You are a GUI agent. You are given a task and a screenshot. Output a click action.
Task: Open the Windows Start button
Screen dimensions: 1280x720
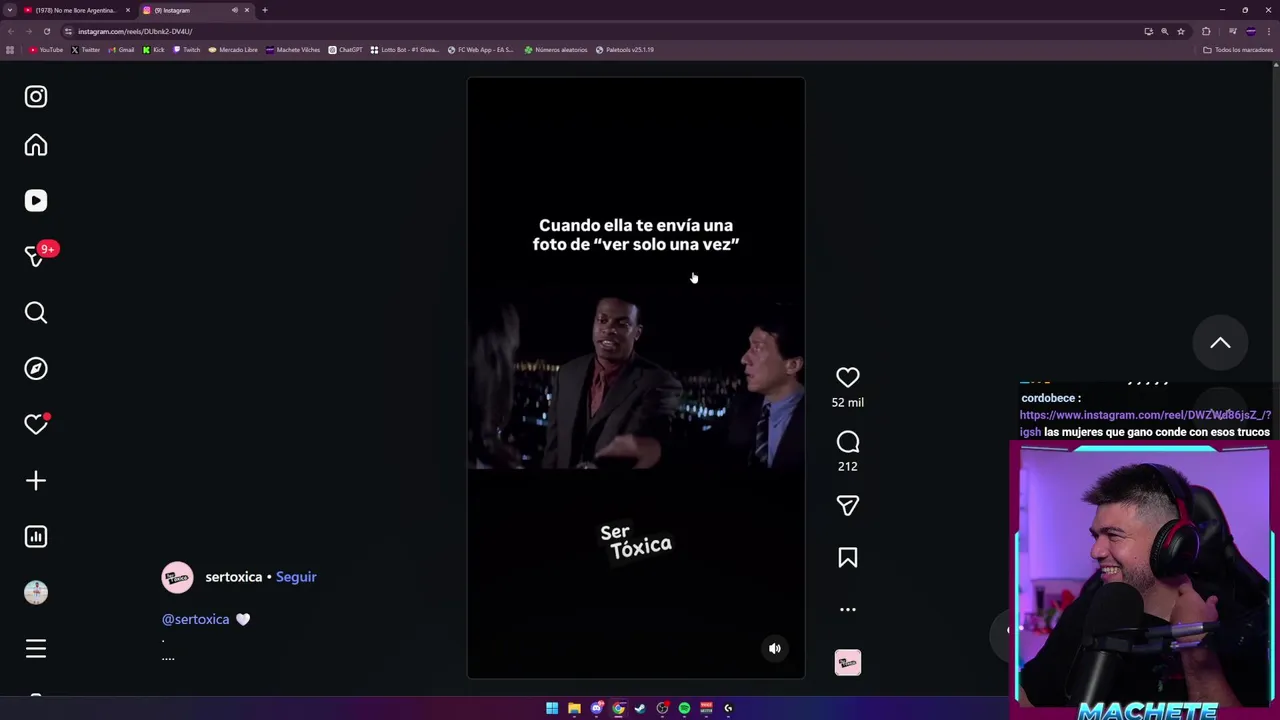pyautogui.click(x=552, y=708)
